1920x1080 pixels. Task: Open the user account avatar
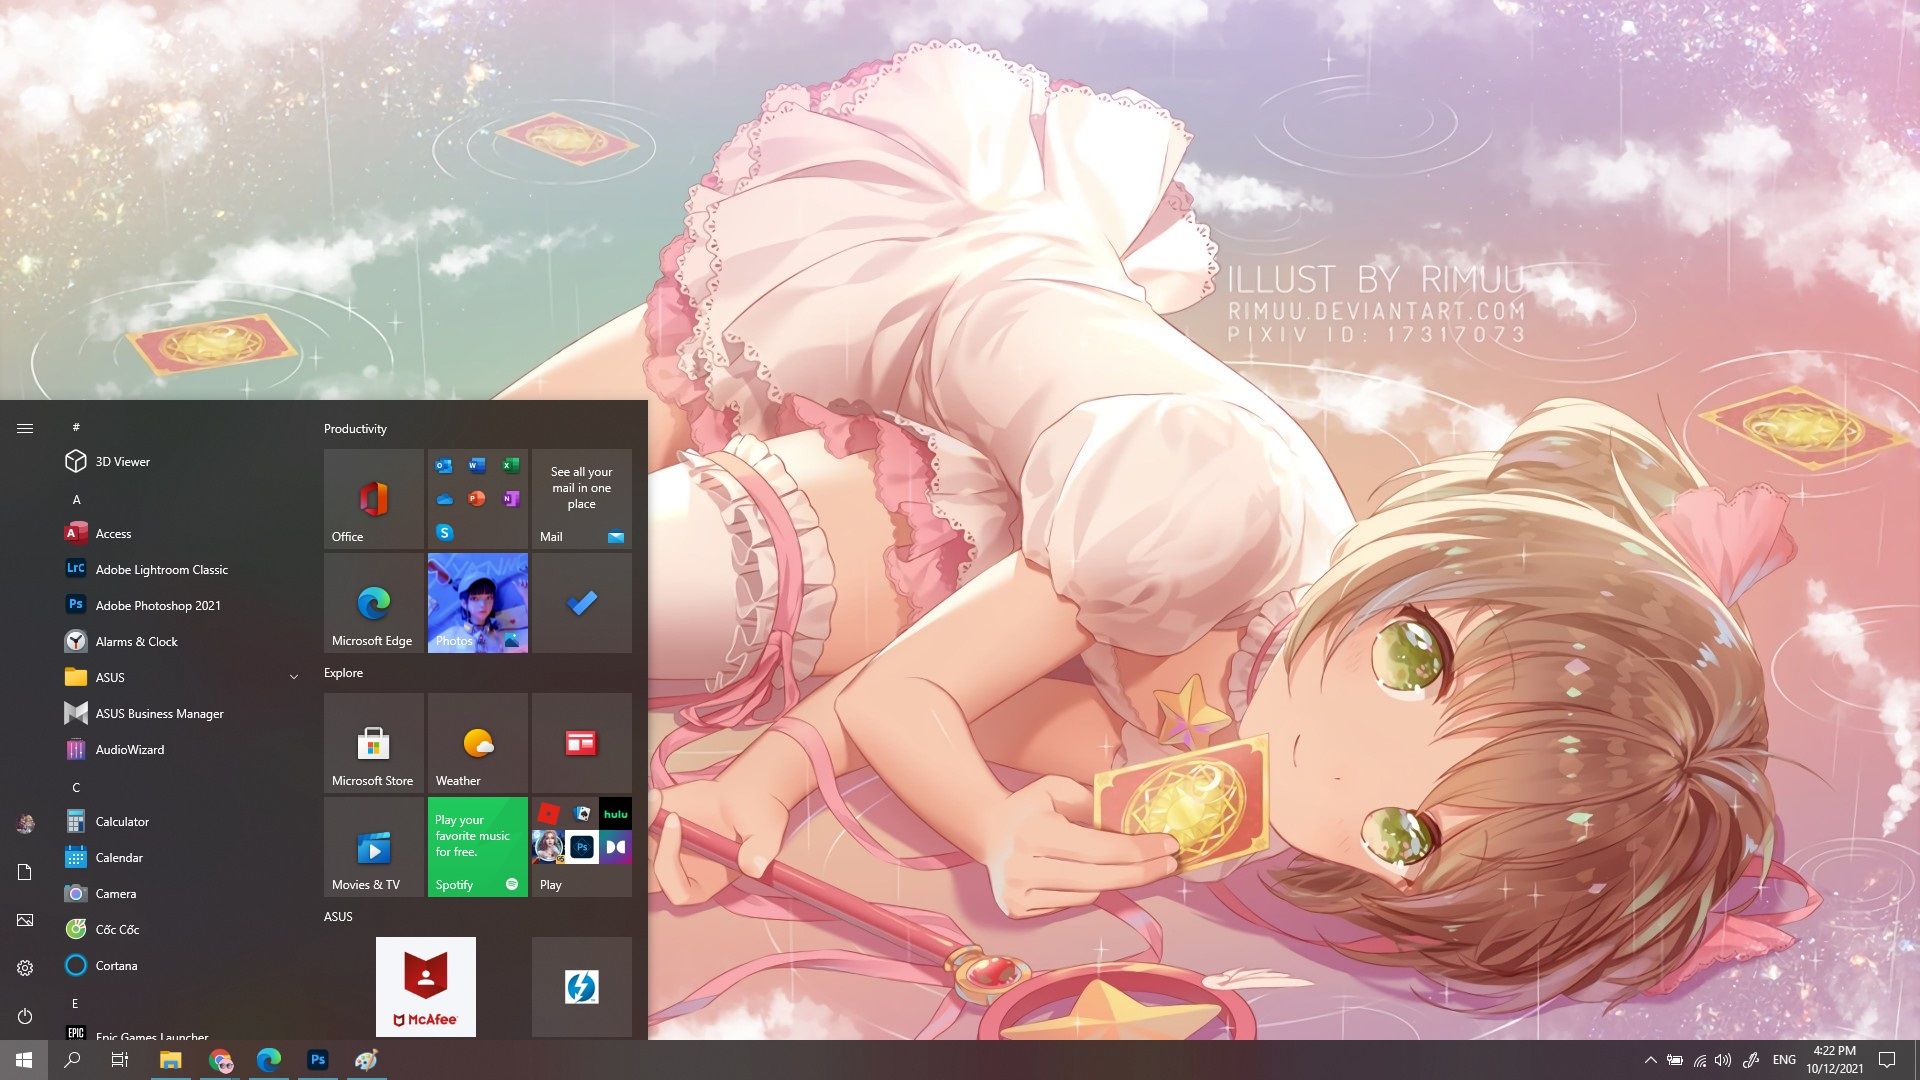coord(25,824)
